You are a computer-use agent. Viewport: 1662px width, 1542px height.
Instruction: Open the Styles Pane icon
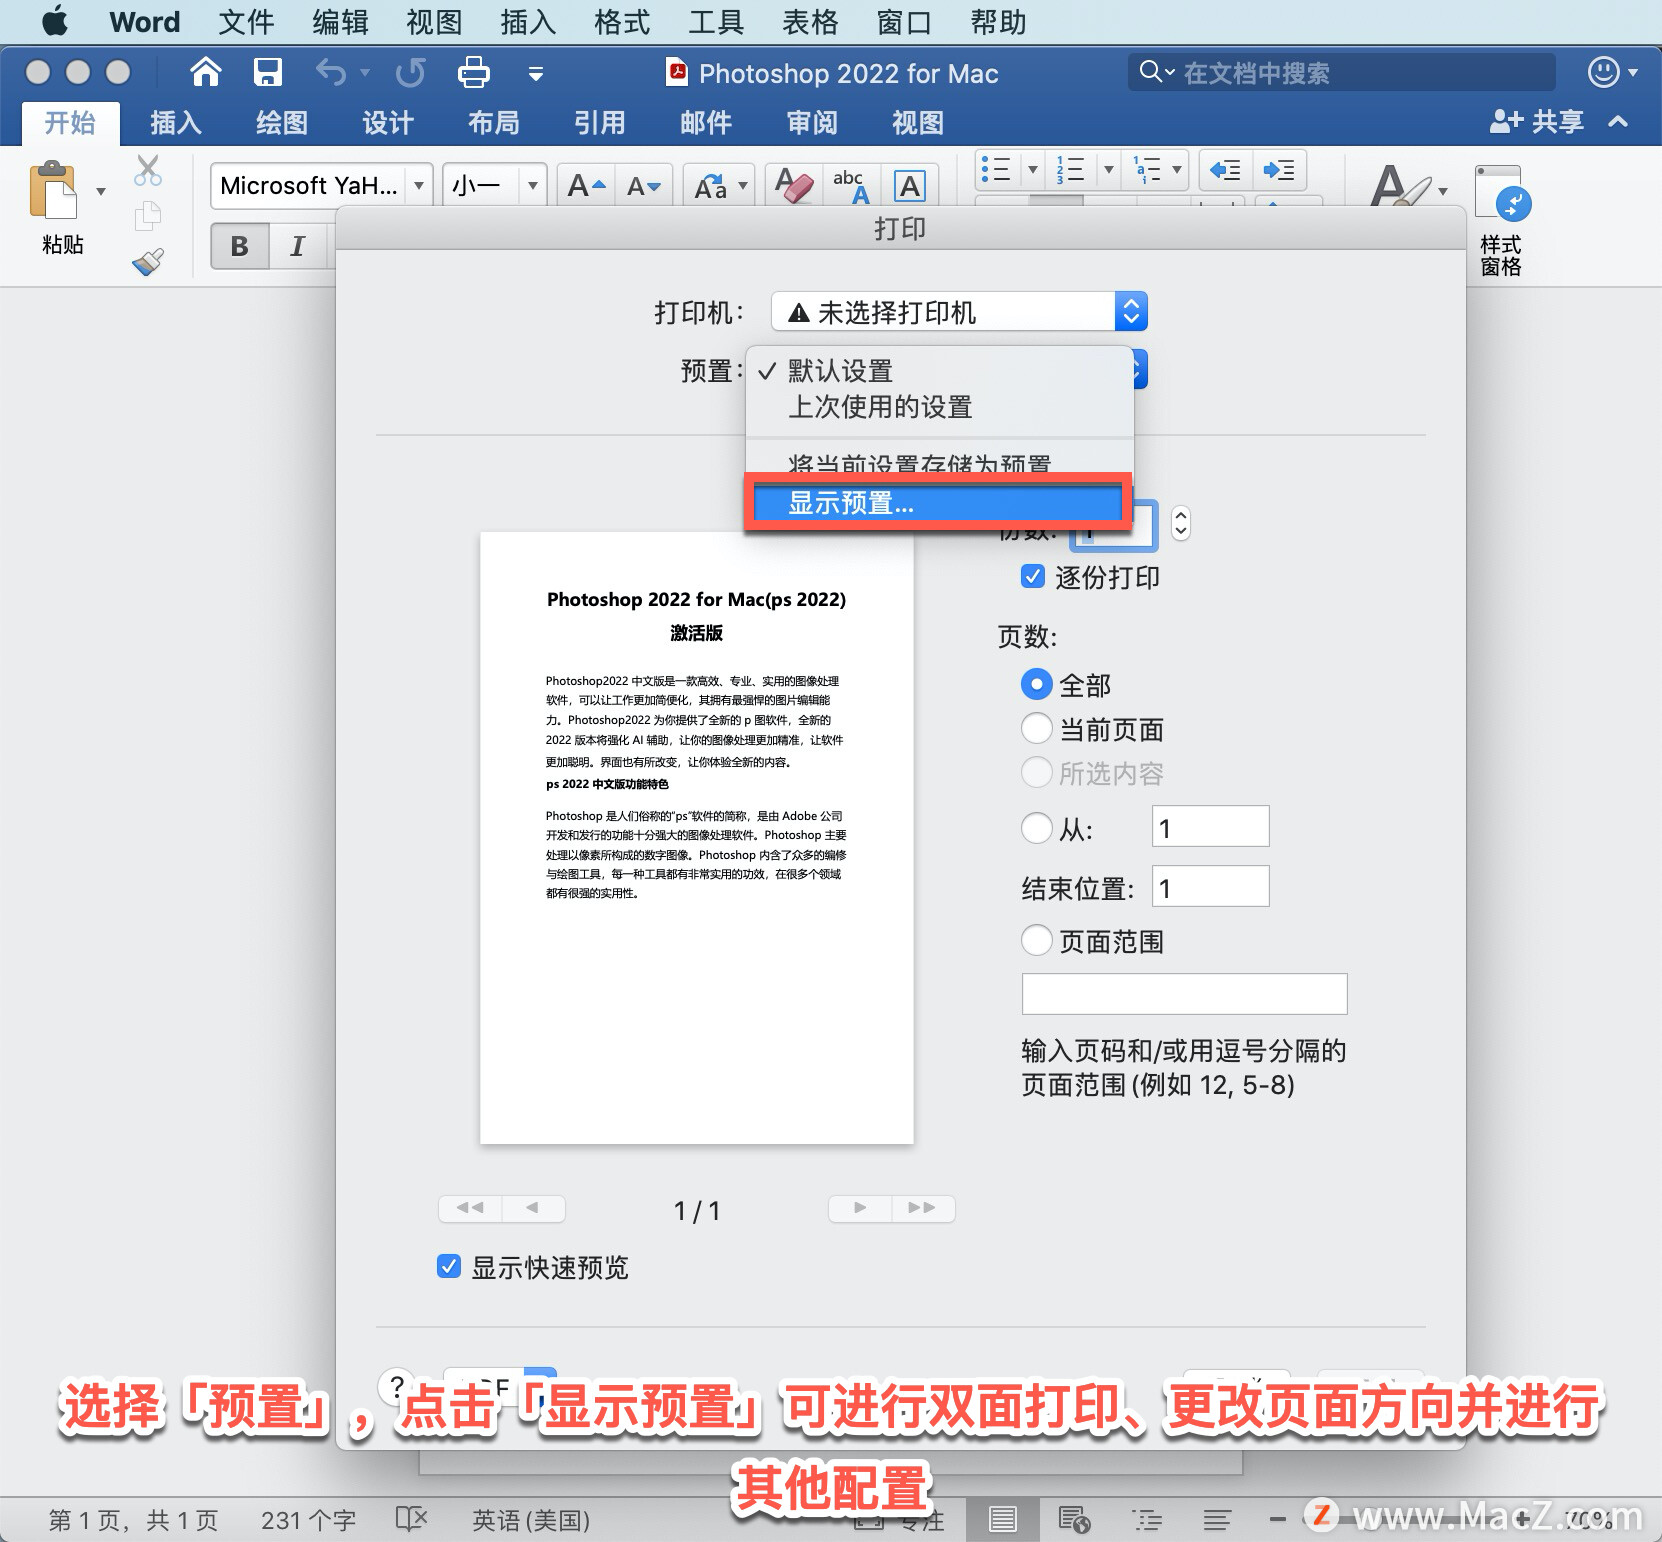click(x=1502, y=195)
